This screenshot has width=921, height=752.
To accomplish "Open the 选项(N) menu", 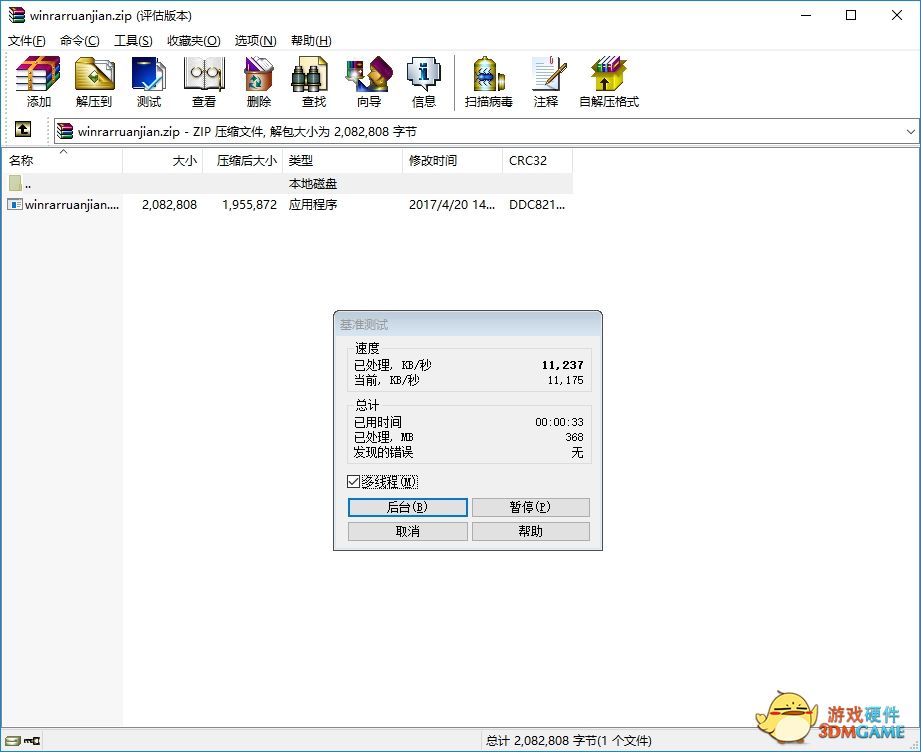I will coord(256,41).
